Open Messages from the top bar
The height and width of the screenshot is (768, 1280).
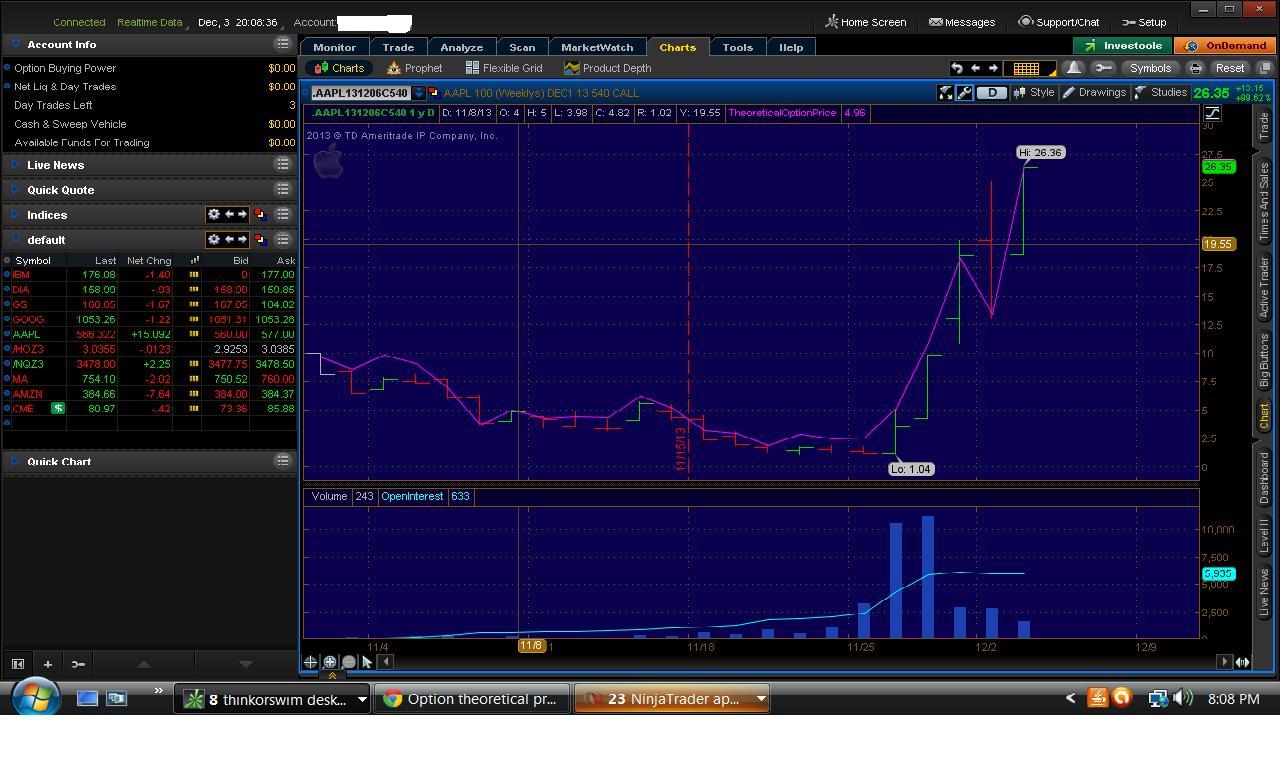coord(962,22)
